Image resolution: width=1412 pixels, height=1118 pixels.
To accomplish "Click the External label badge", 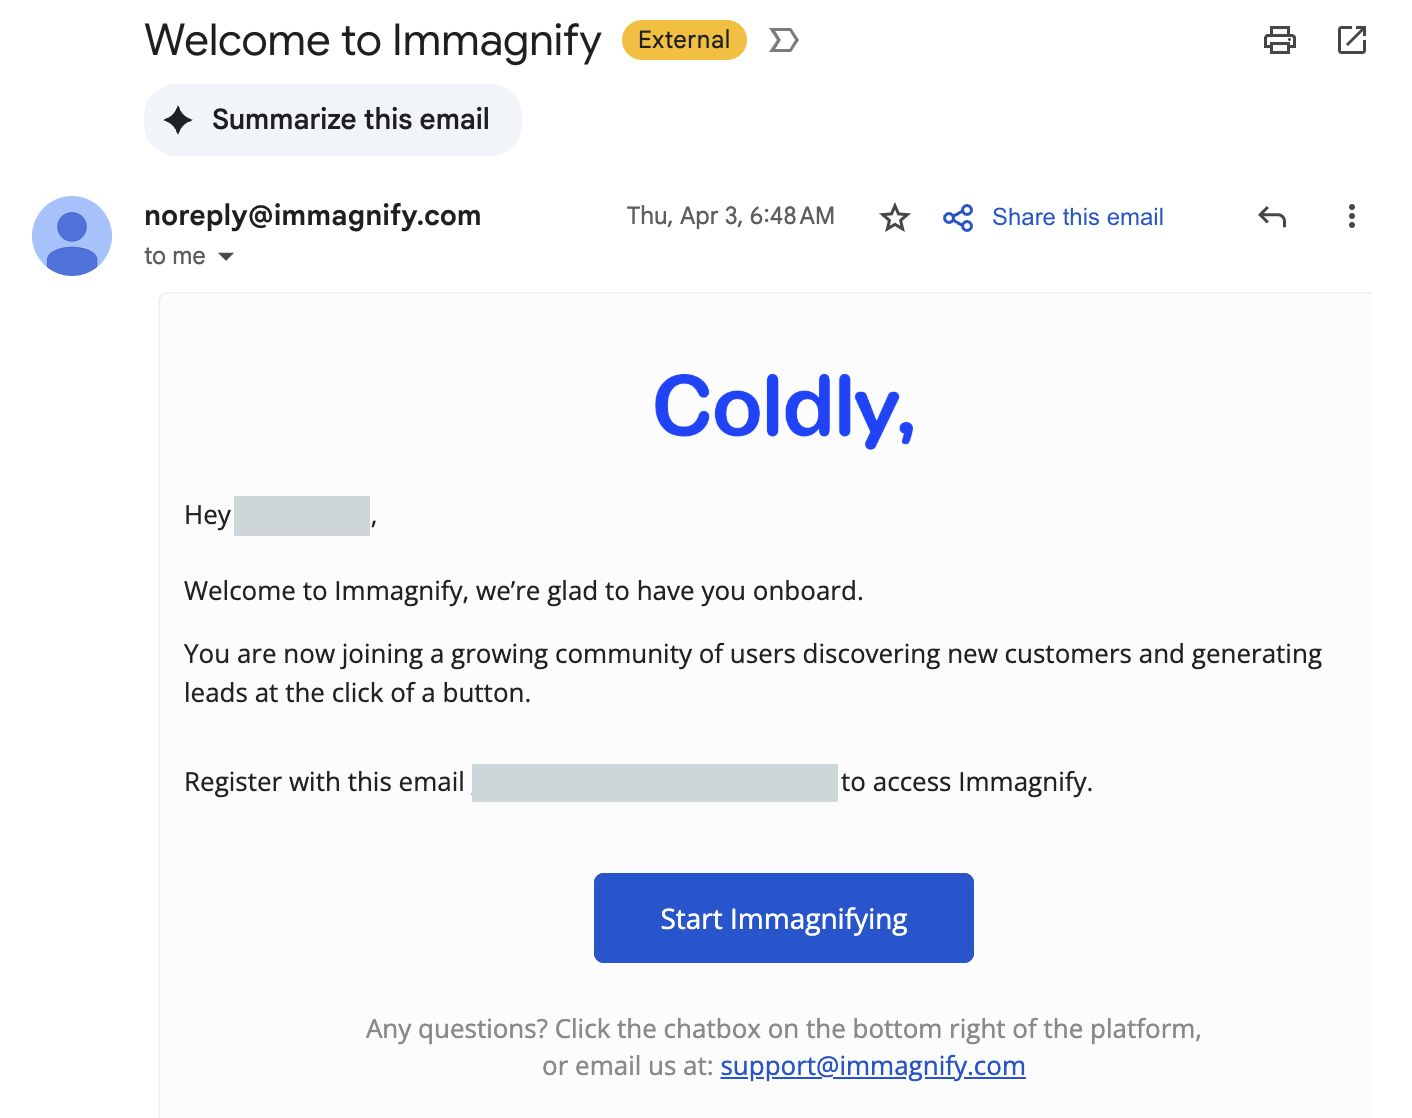I will coord(684,41).
